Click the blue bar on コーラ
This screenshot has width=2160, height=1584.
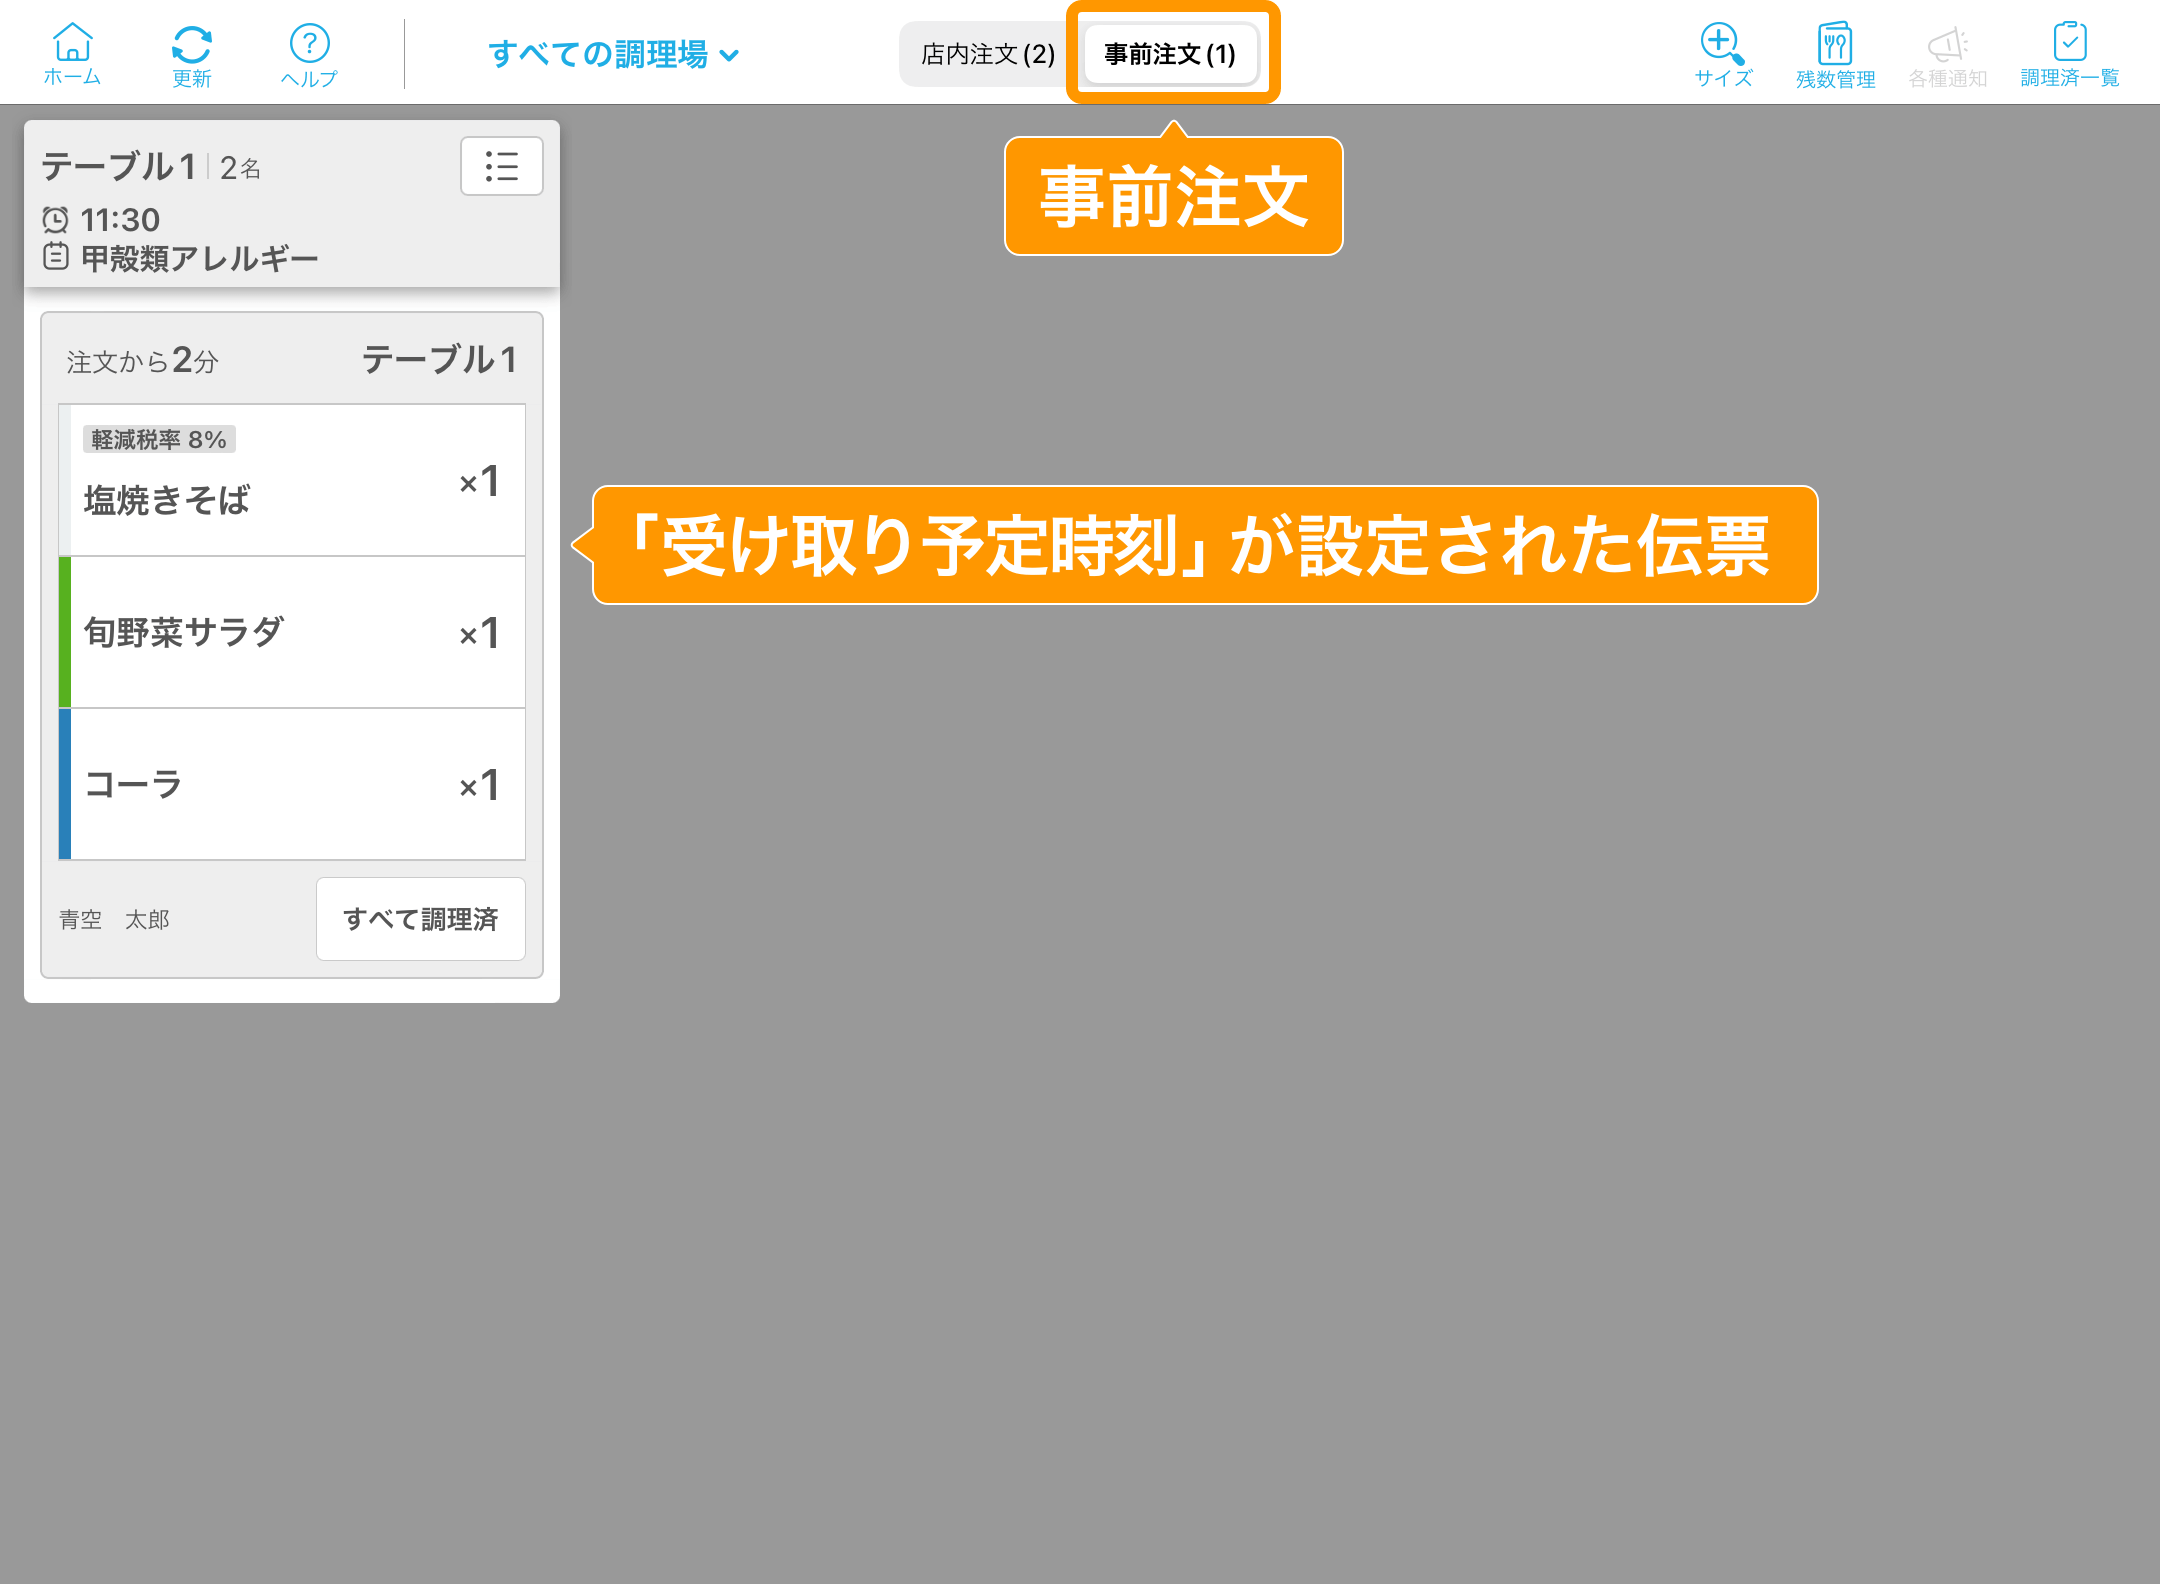tap(65, 784)
